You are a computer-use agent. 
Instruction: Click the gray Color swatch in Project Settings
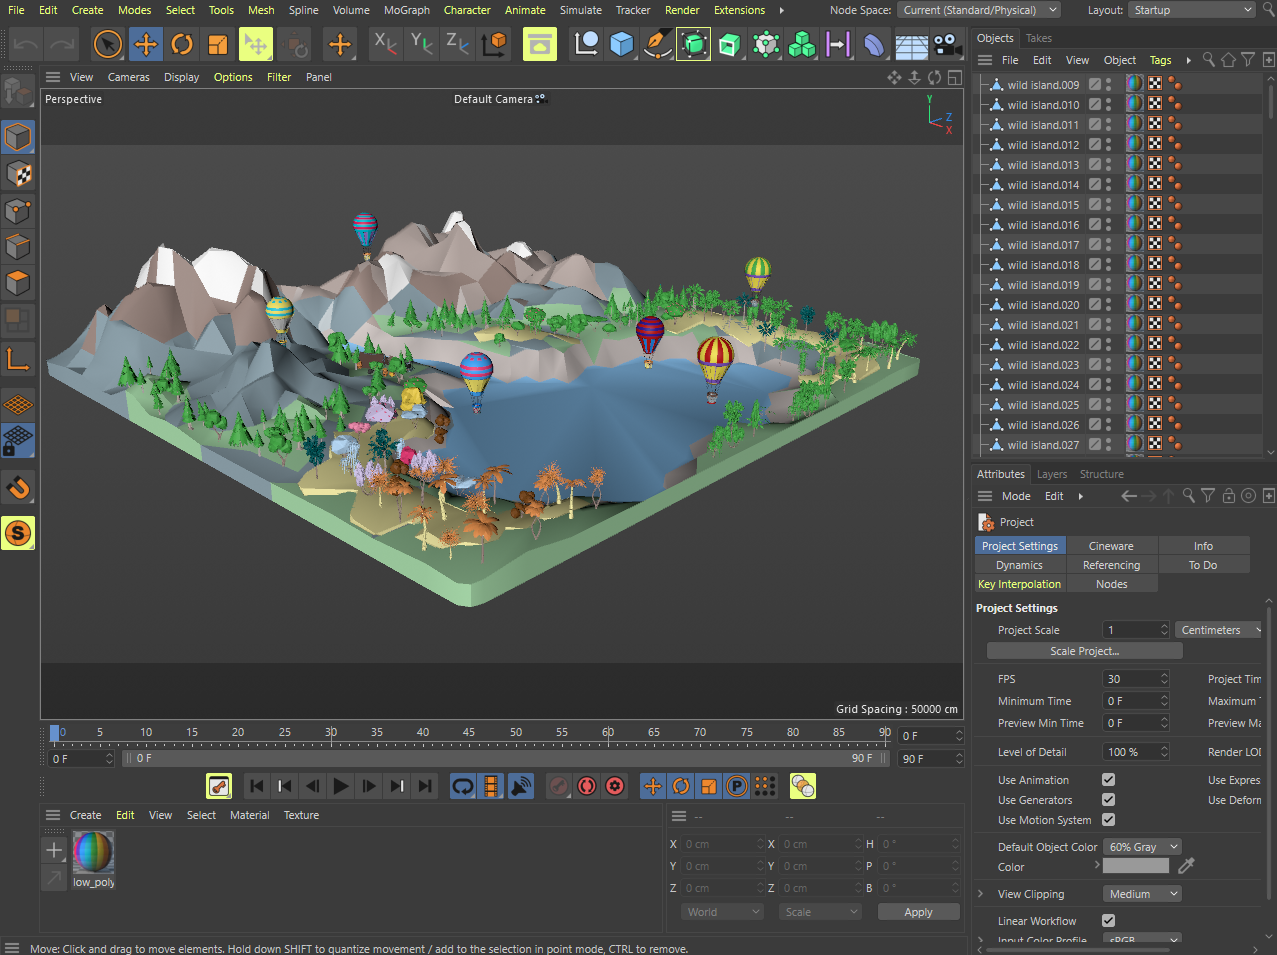click(x=1135, y=866)
